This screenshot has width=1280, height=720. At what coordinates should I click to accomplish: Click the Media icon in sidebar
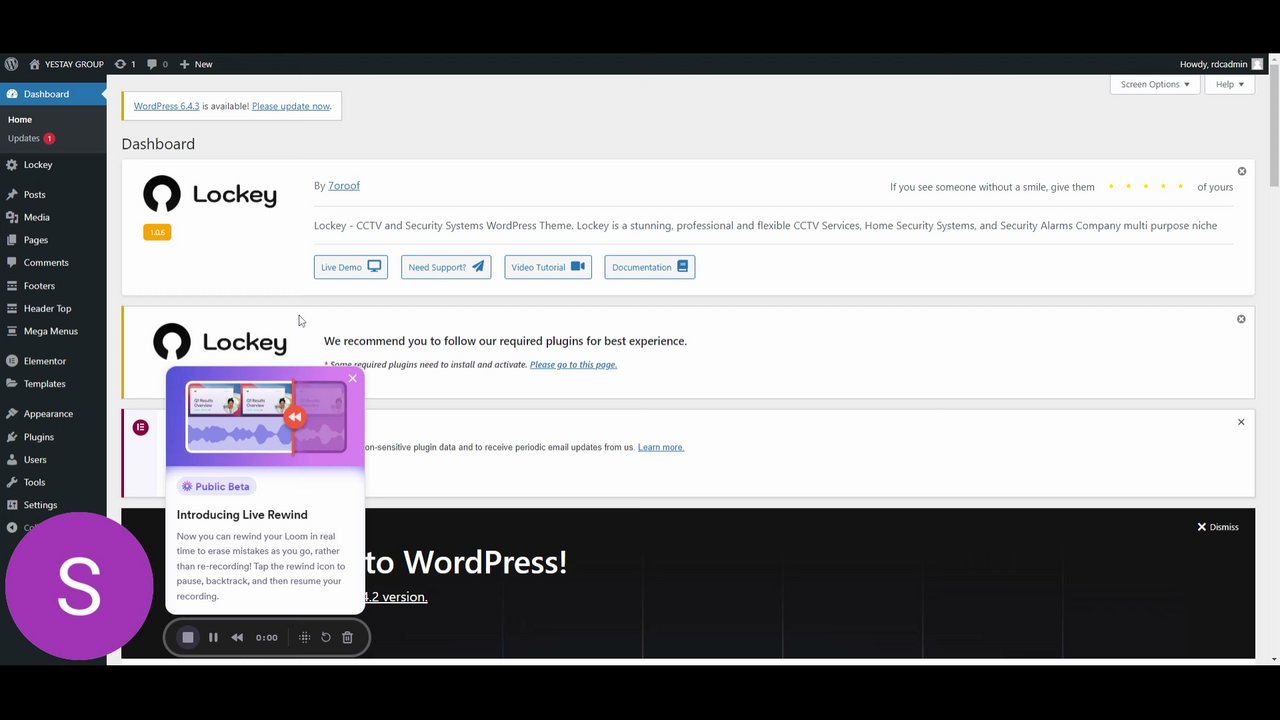12,217
